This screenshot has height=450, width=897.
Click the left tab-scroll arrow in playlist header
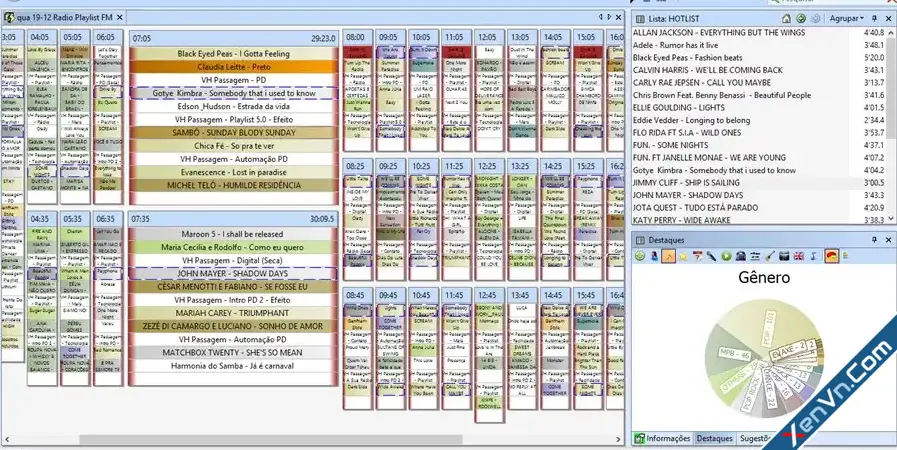tap(601, 17)
